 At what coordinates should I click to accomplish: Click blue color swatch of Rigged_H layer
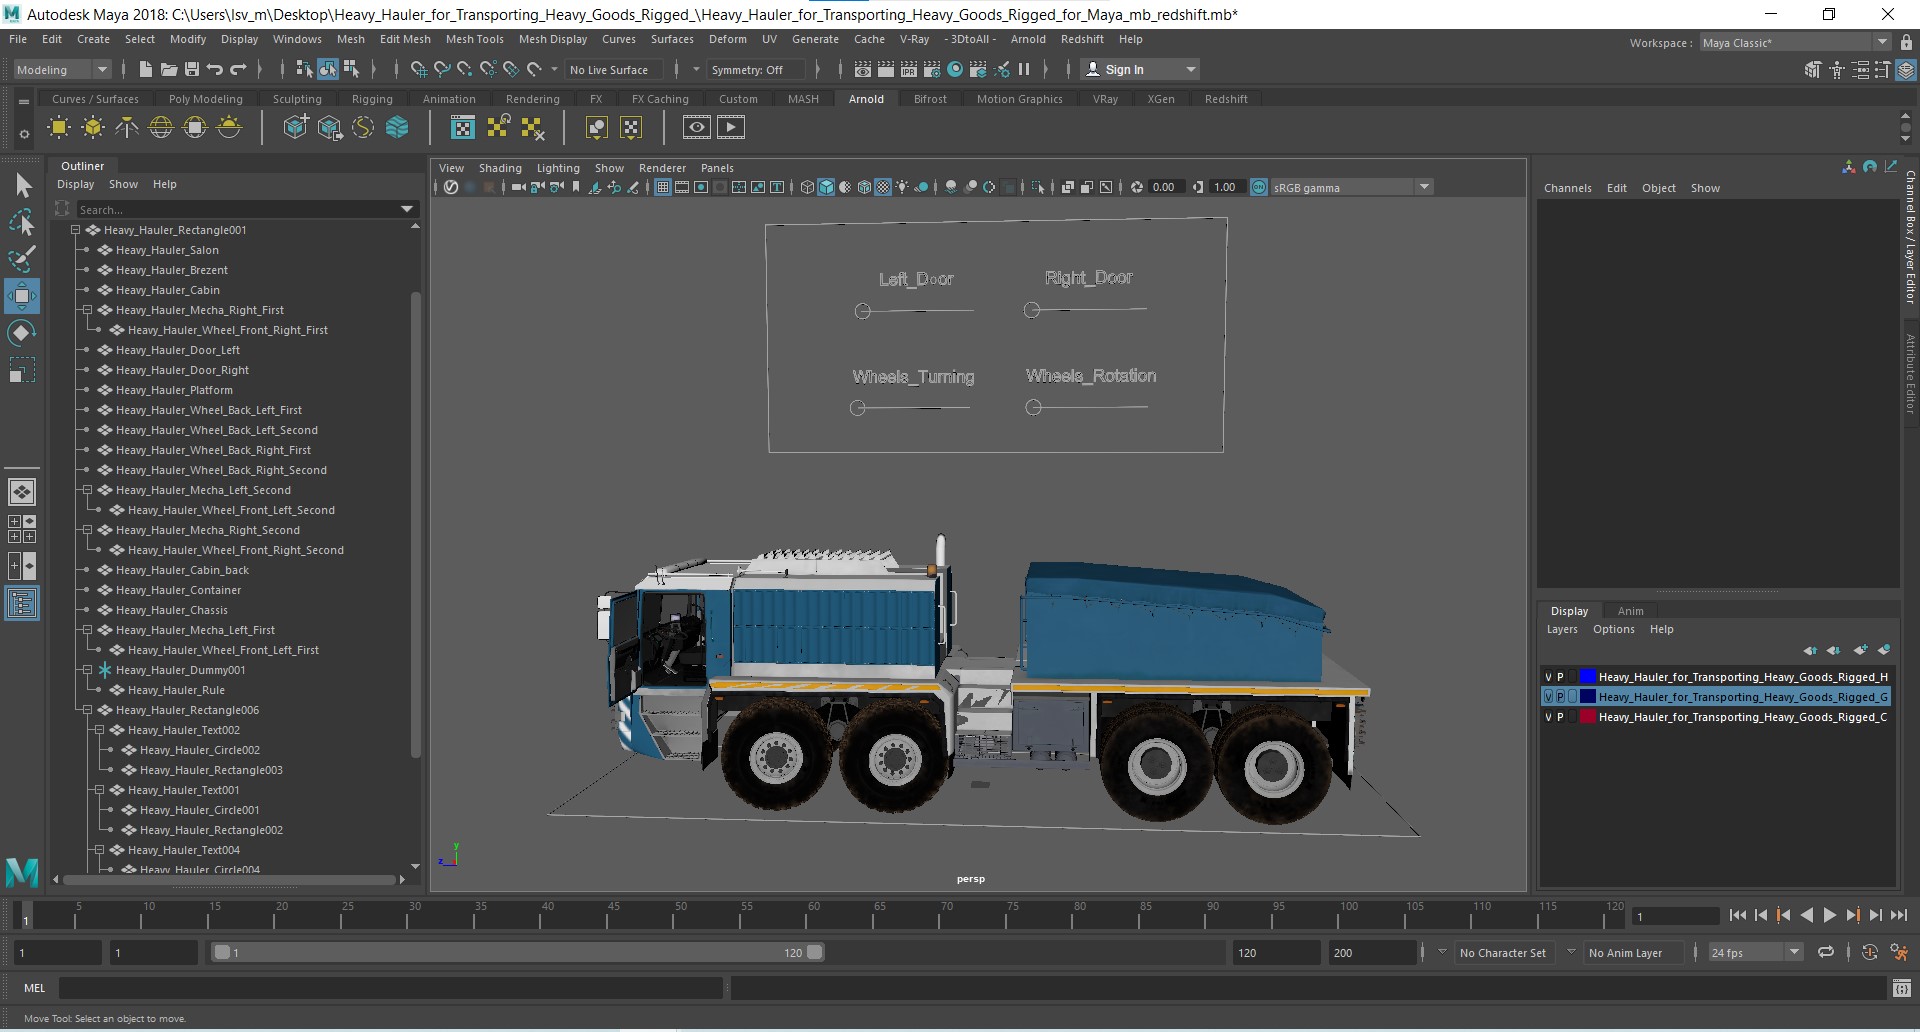(1587, 677)
